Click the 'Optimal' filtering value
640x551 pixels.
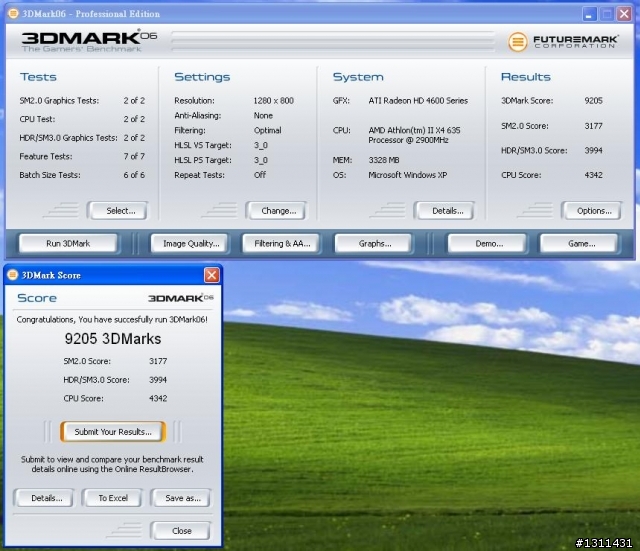[x=267, y=131]
